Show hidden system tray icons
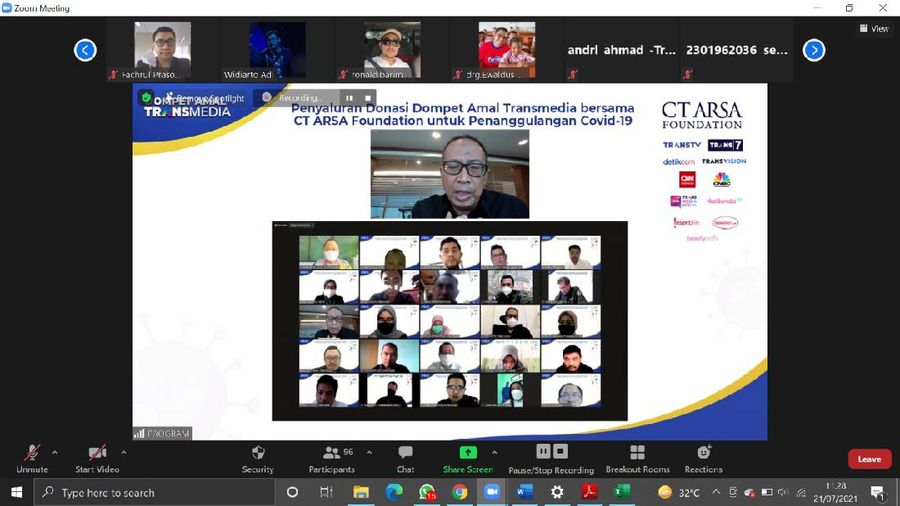 point(716,492)
